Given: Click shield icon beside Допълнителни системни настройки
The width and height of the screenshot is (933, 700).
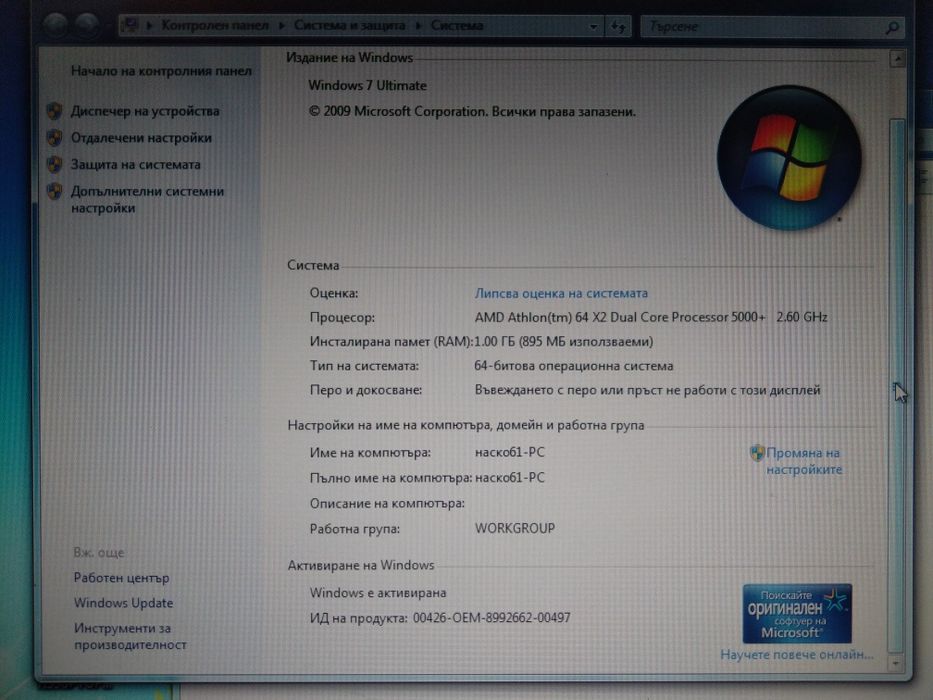Looking at the screenshot, I should 54,191.
